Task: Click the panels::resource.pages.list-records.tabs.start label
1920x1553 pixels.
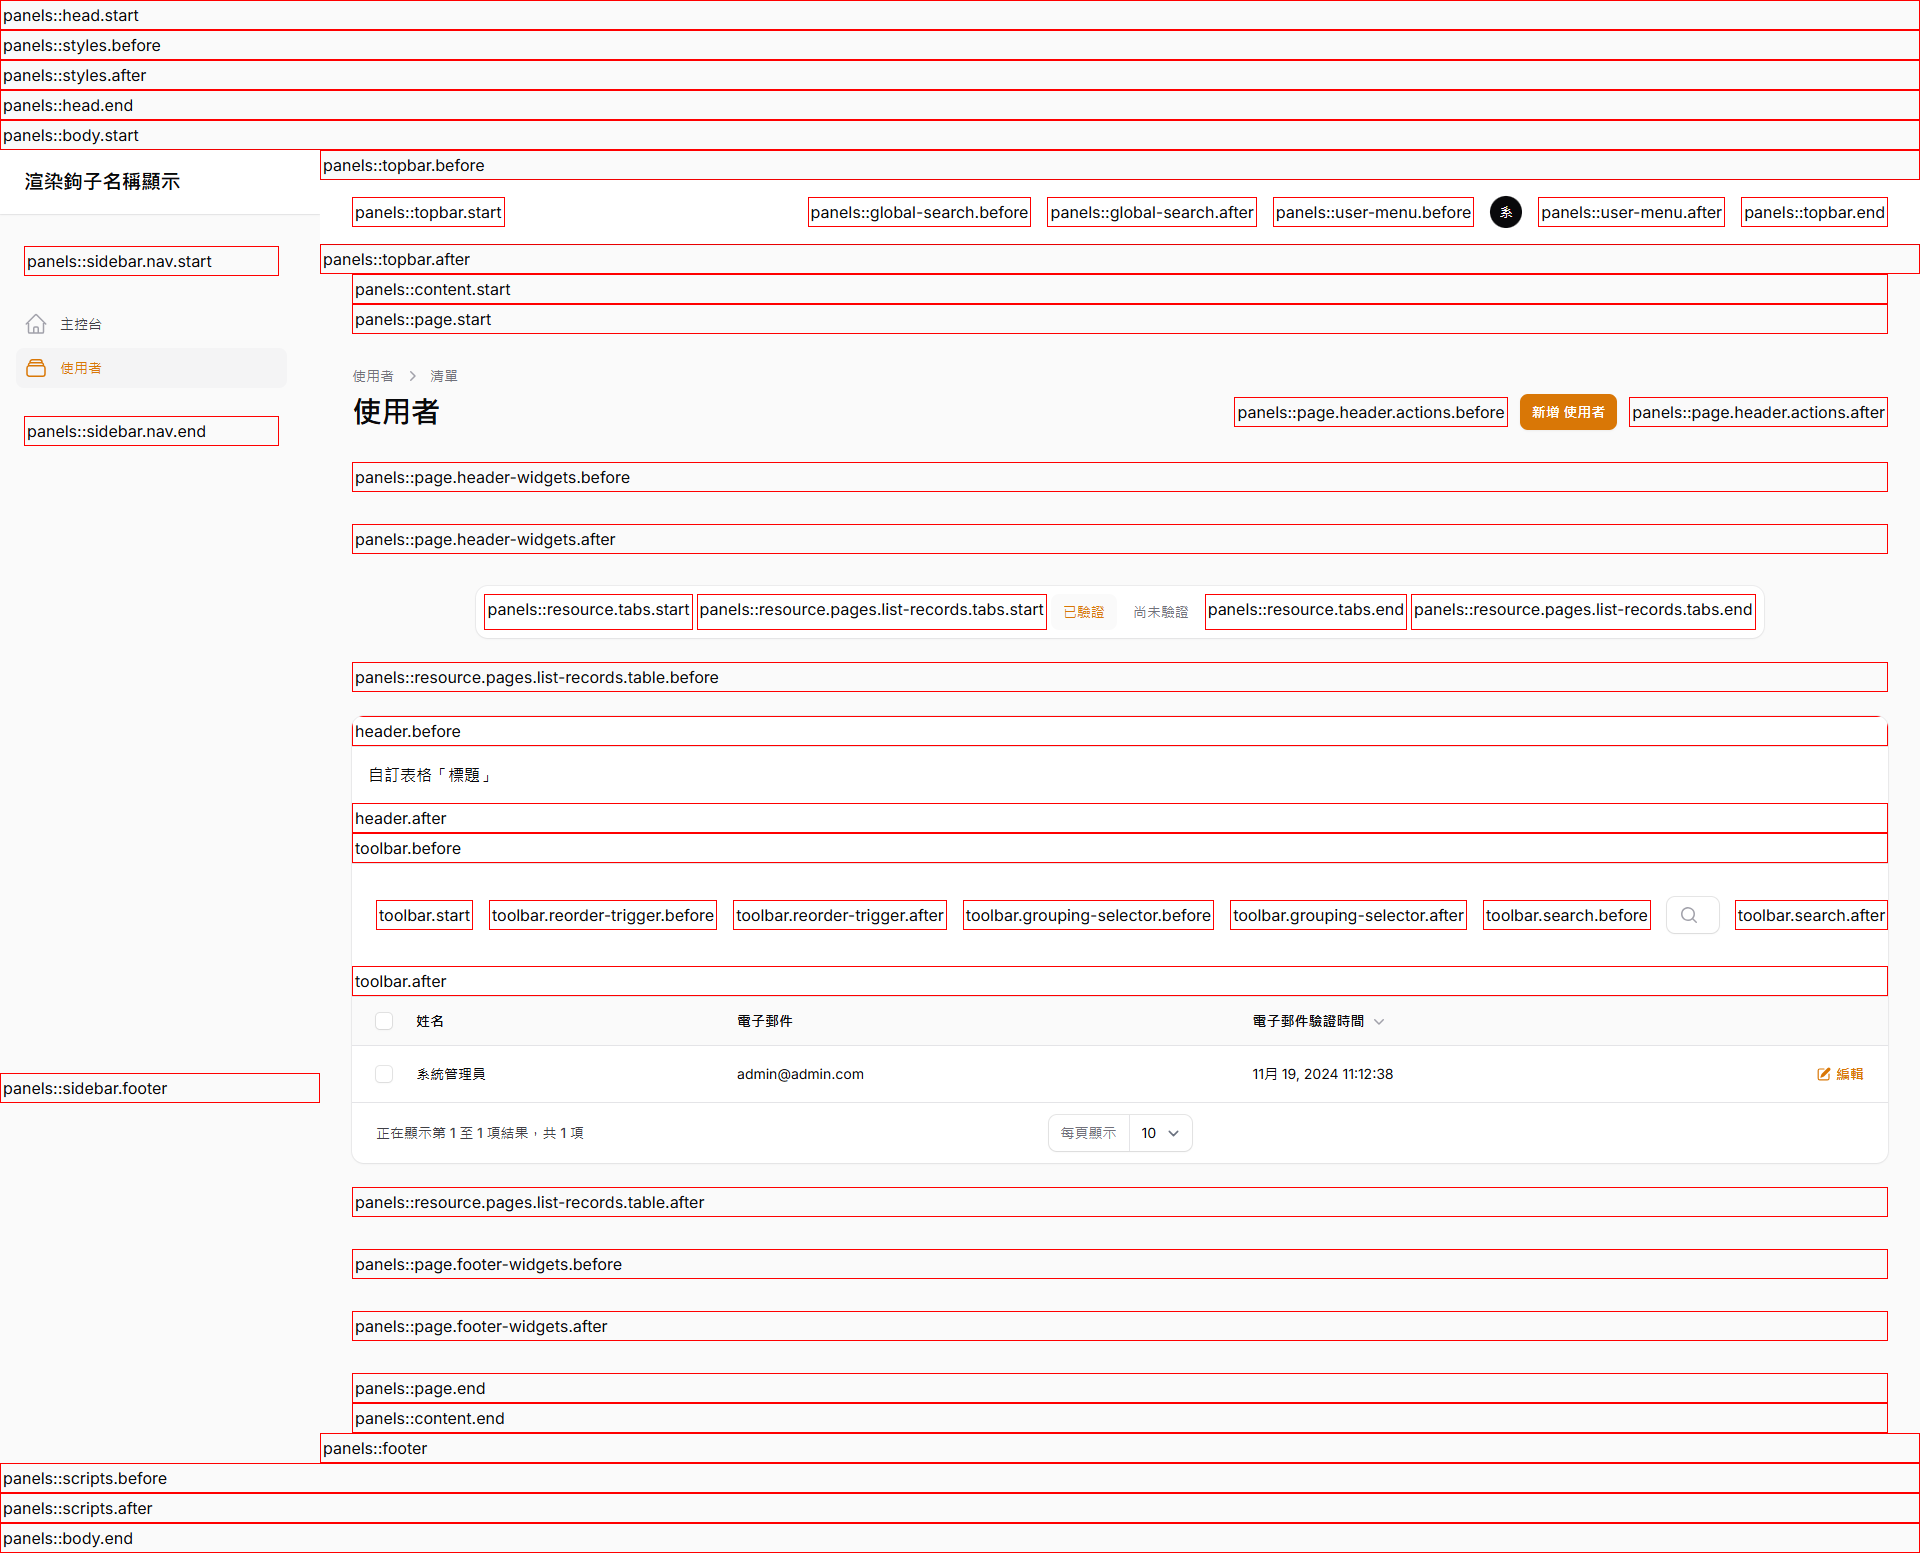Action: tap(871, 611)
